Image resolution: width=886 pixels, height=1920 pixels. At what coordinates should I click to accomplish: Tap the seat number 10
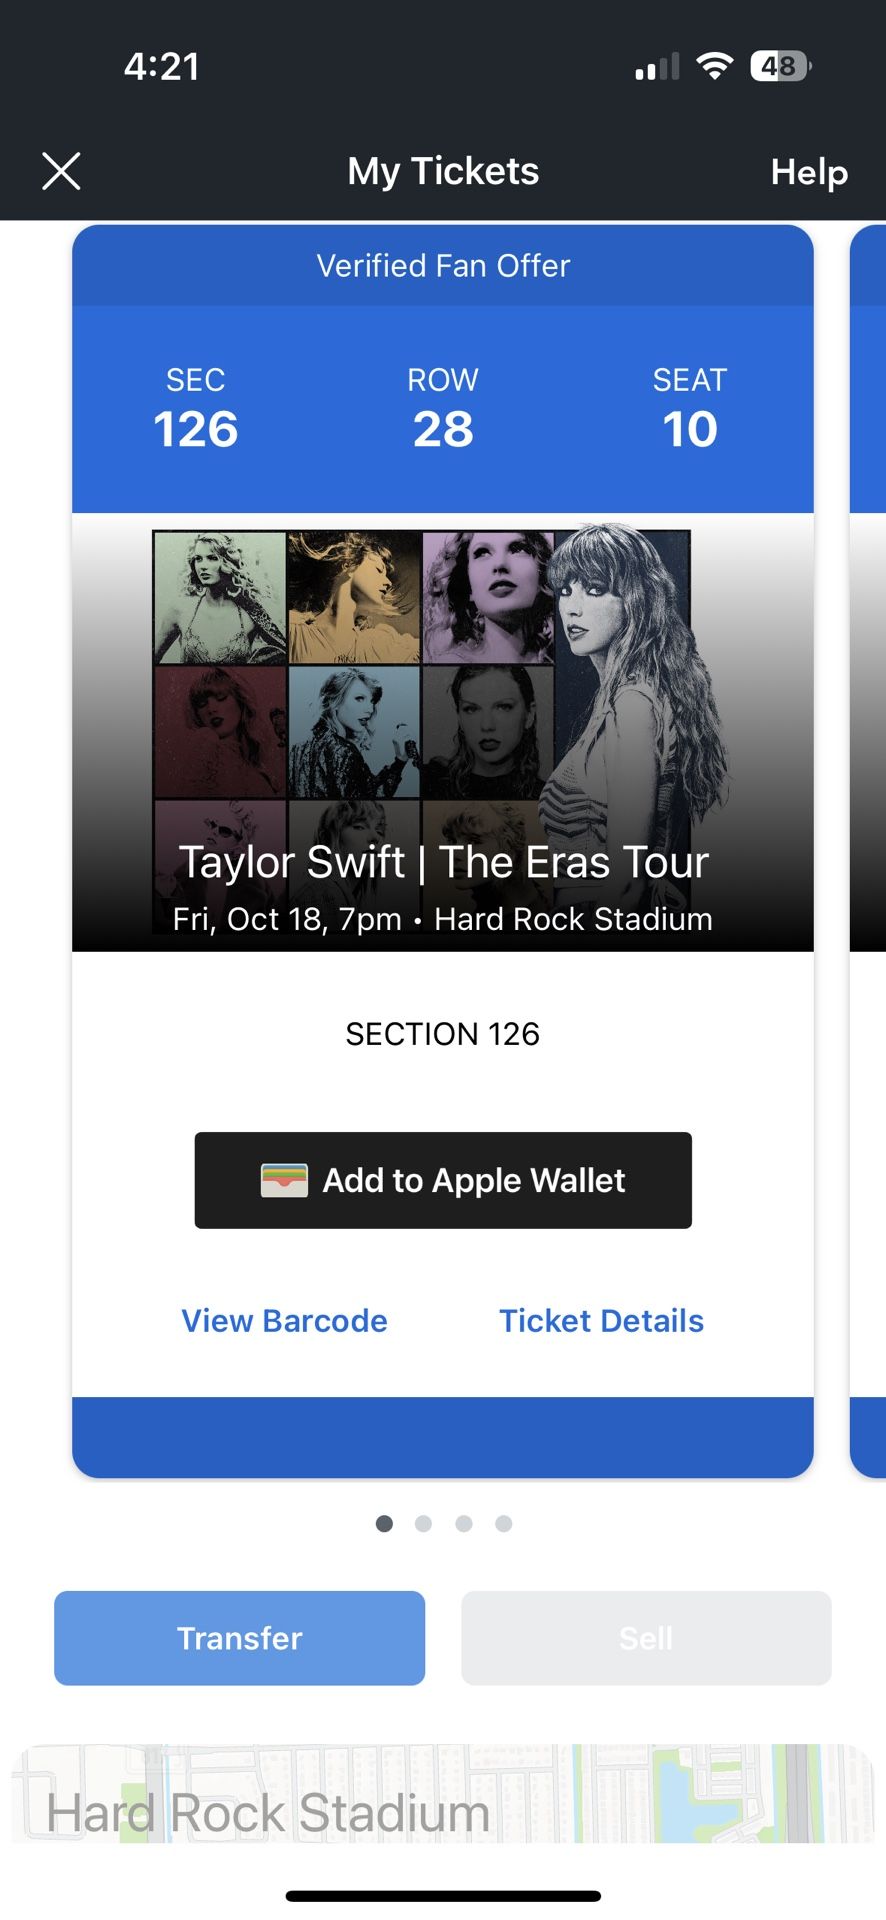[x=690, y=428]
